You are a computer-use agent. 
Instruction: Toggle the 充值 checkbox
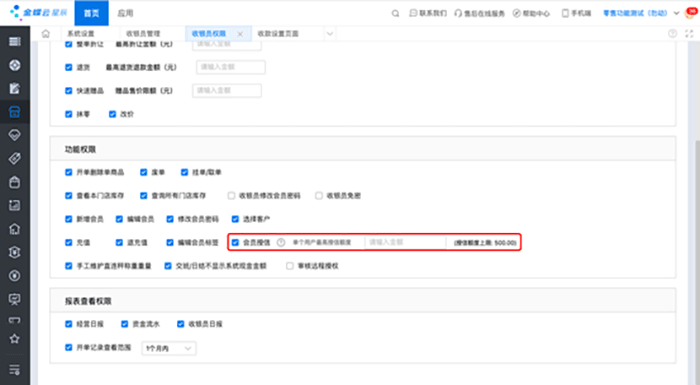pos(68,243)
